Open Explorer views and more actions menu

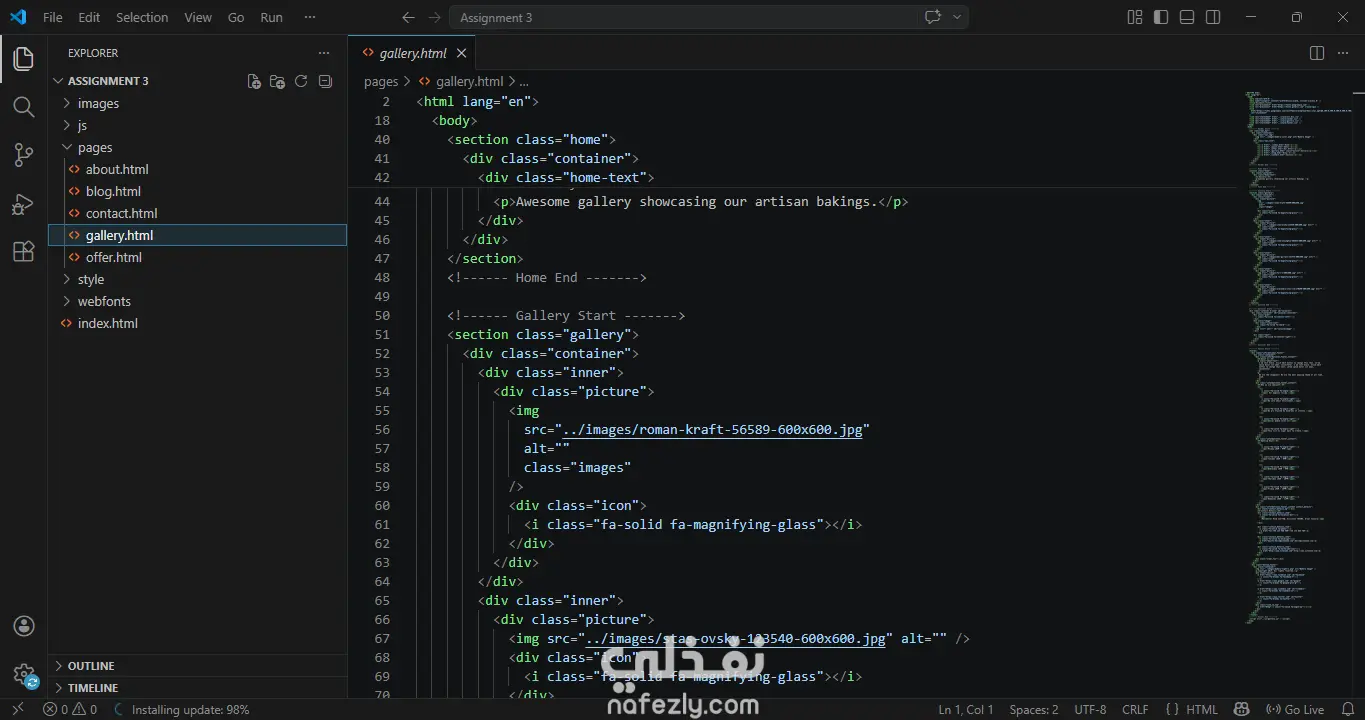coord(323,53)
